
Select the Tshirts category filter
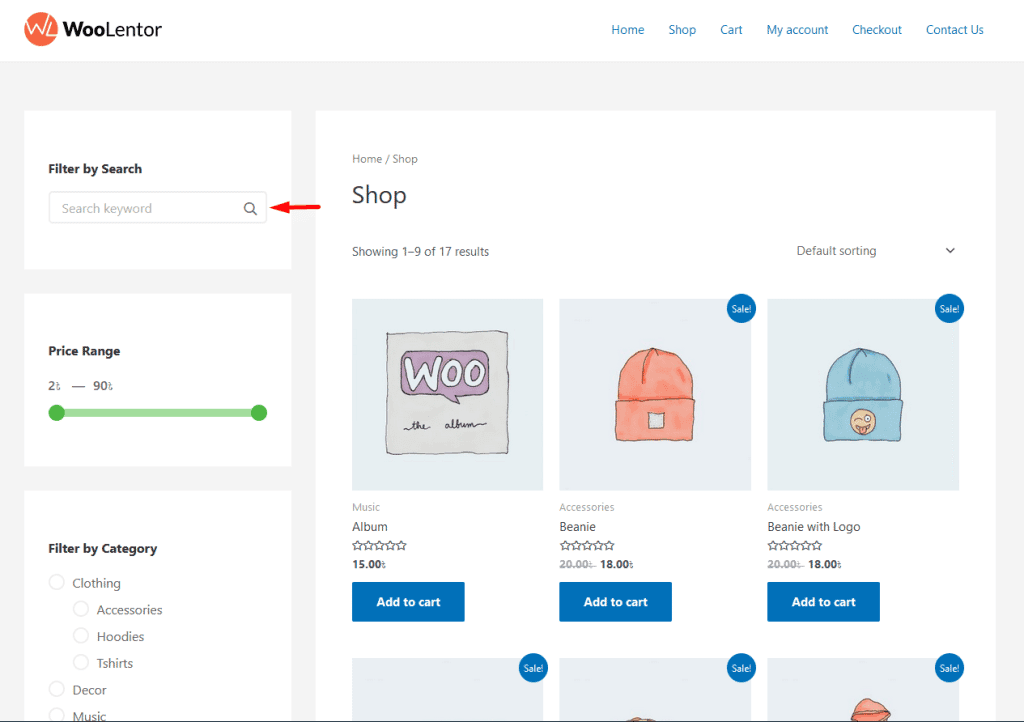pyautogui.click(x=81, y=663)
